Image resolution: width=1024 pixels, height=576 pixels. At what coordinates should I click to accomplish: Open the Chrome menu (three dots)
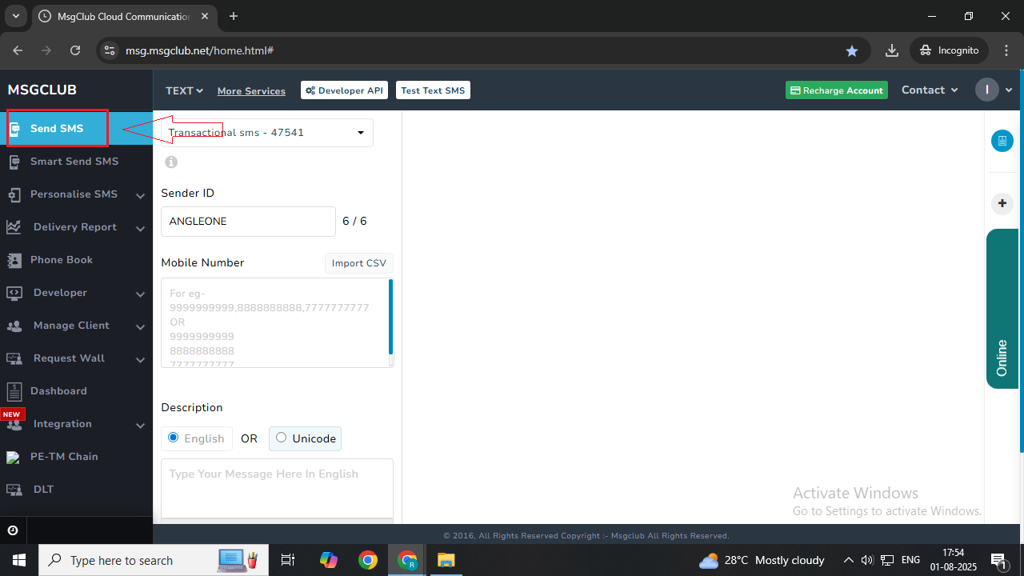(x=1006, y=50)
